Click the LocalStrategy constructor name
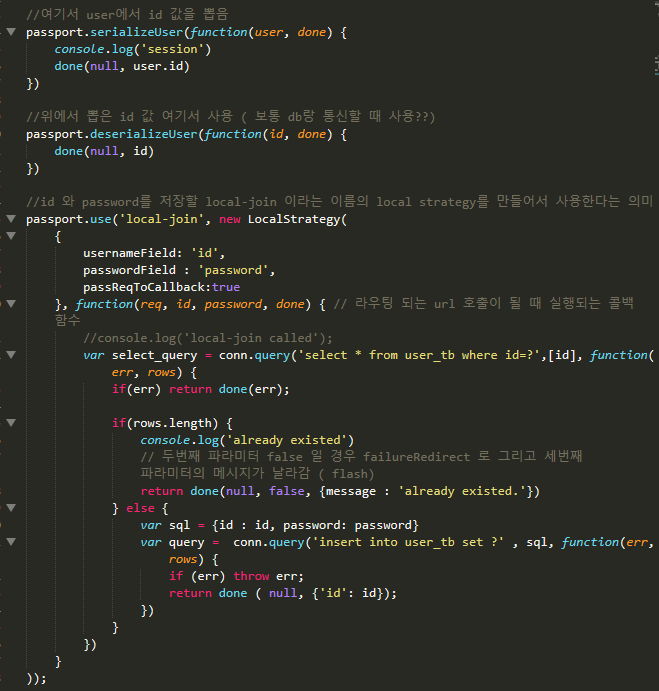Image resolution: width=659 pixels, height=691 pixels. click(294, 219)
